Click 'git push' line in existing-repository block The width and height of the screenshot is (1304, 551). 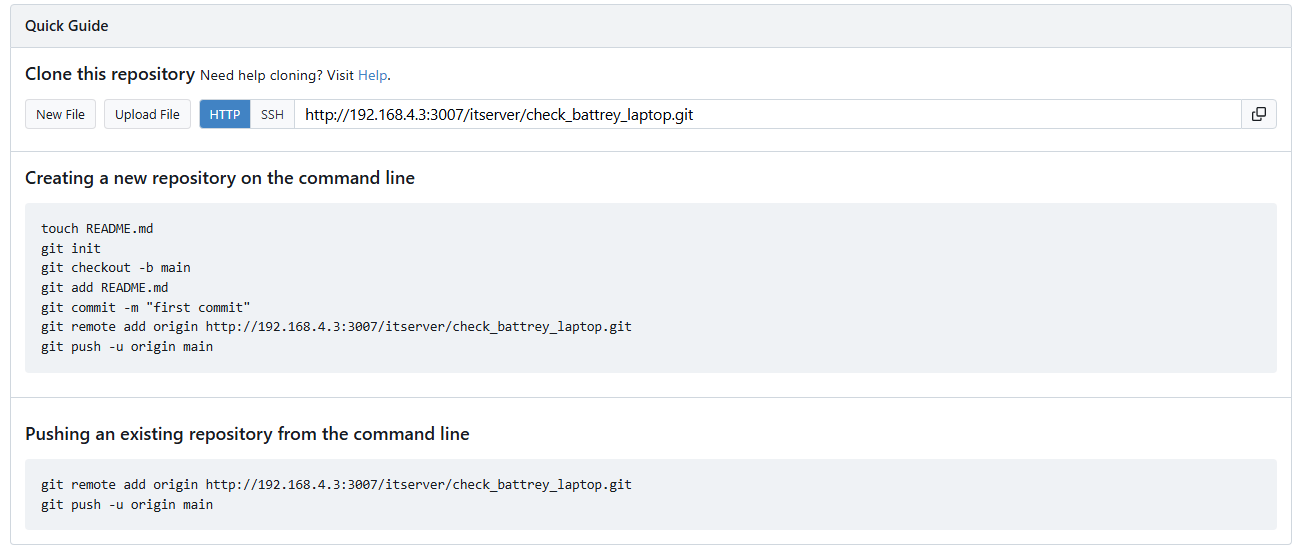(x=127, y=505)
